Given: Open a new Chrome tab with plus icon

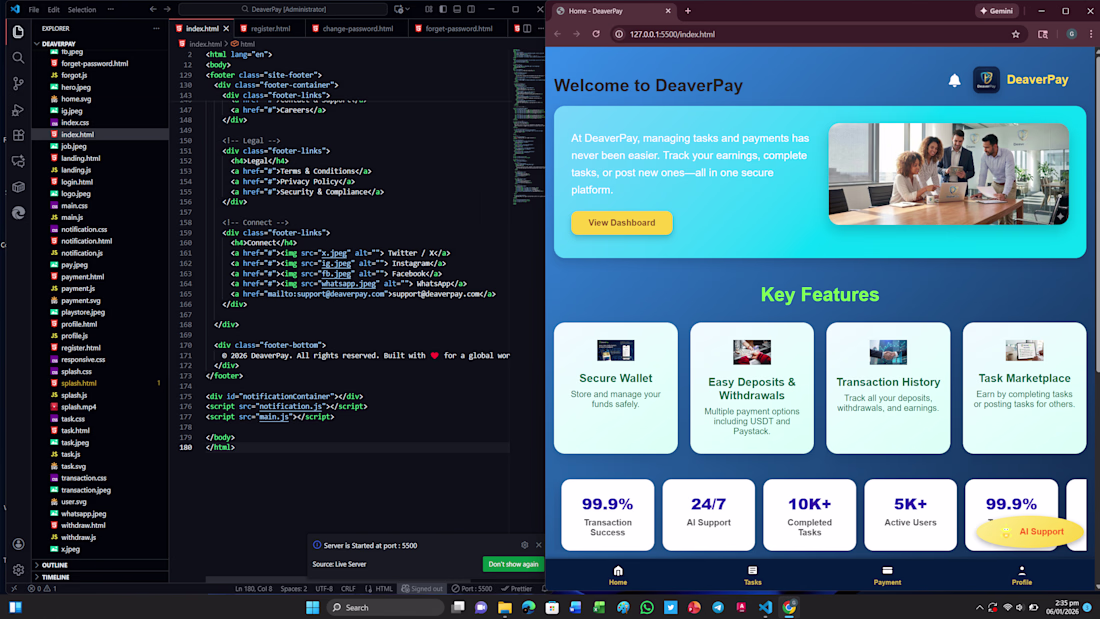Looking at the screenshot, I should pos(688,11).
